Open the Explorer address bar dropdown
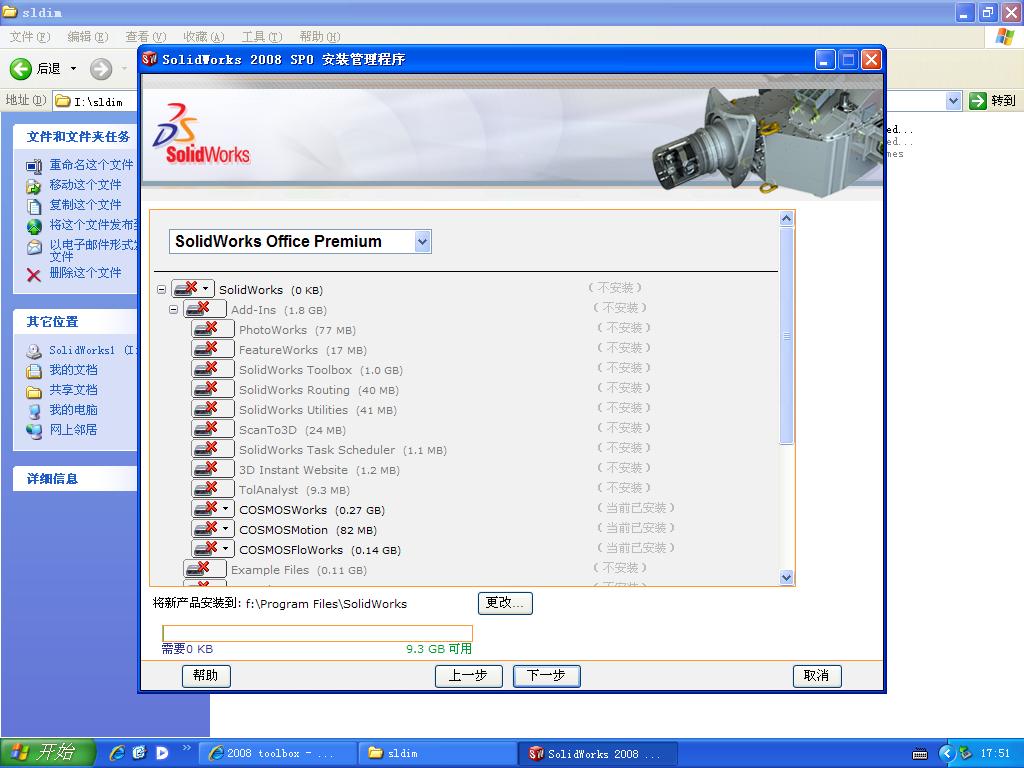The image size is (1024, 768). point(953,101)
